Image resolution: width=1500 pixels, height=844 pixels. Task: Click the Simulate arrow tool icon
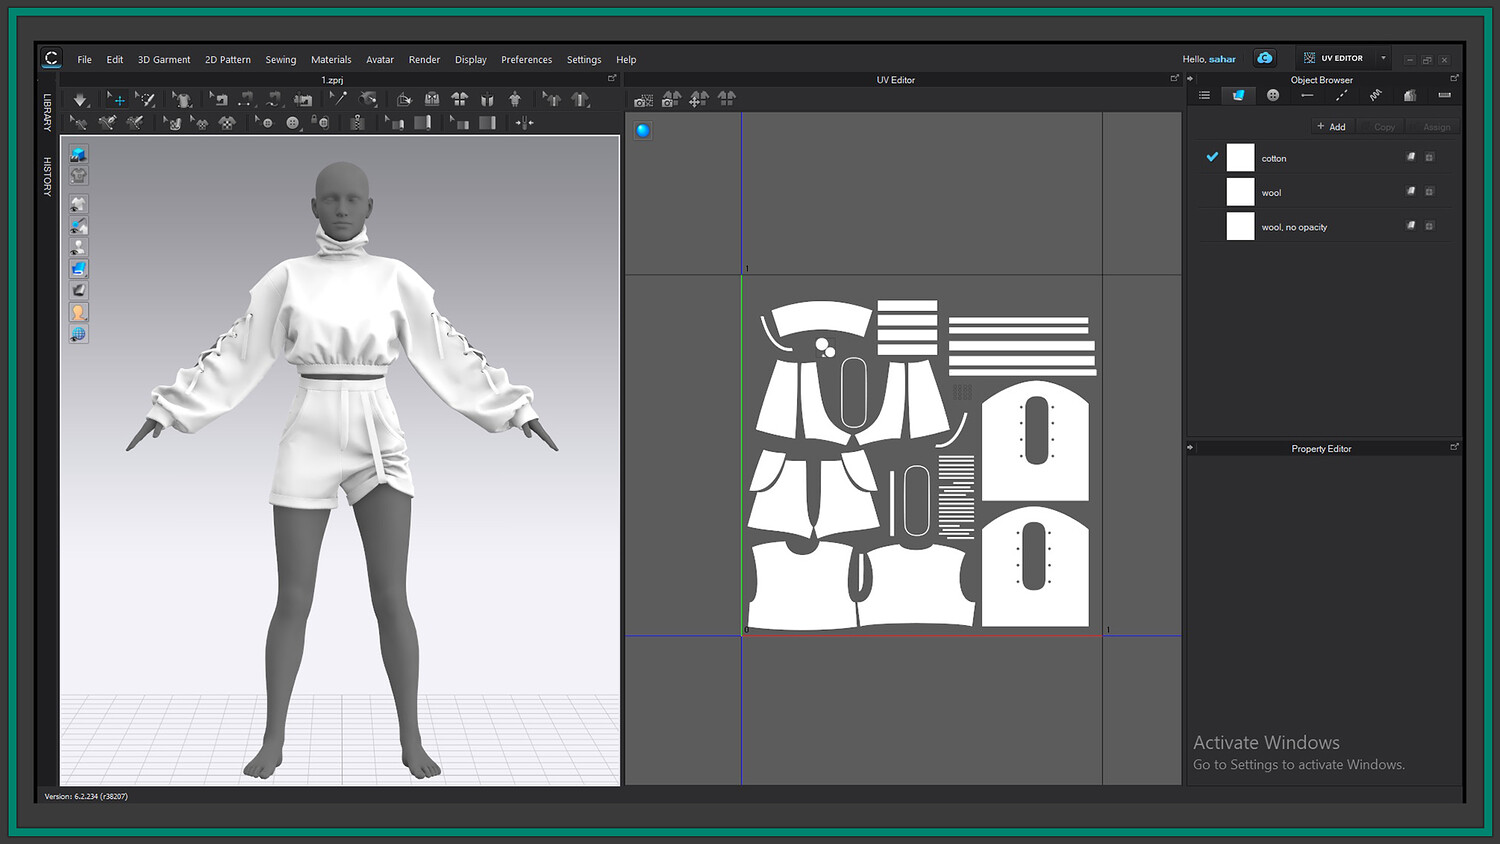click(x=80, y=99)
